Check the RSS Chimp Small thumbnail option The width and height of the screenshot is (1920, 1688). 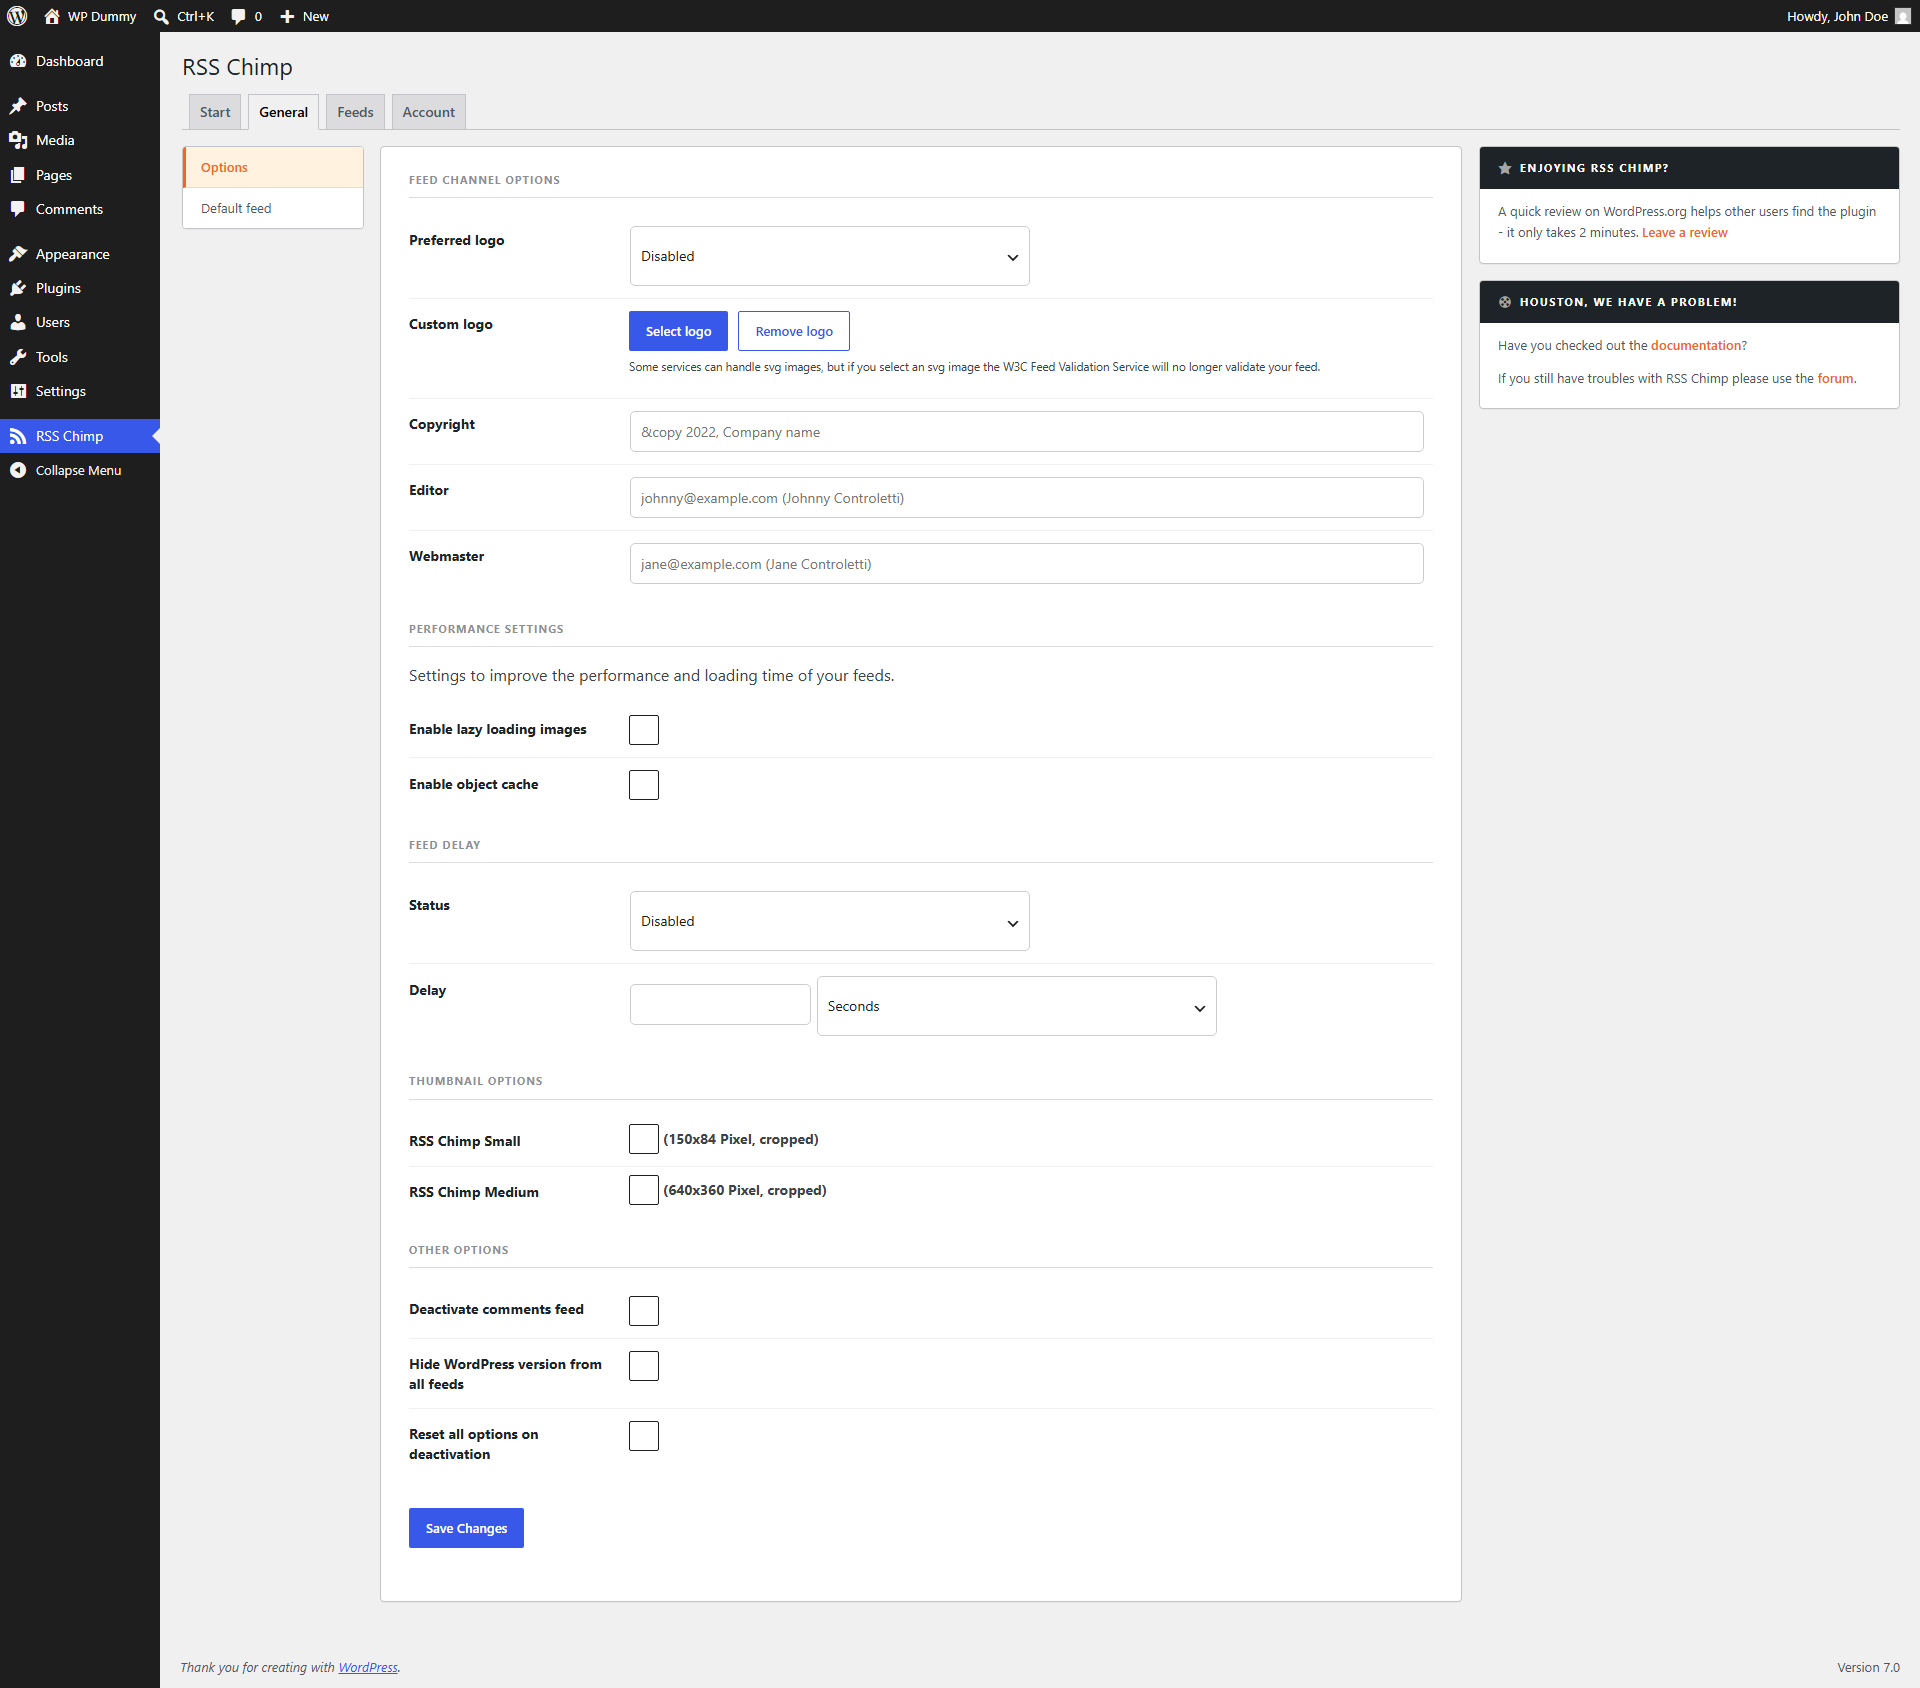point(644,1139)
